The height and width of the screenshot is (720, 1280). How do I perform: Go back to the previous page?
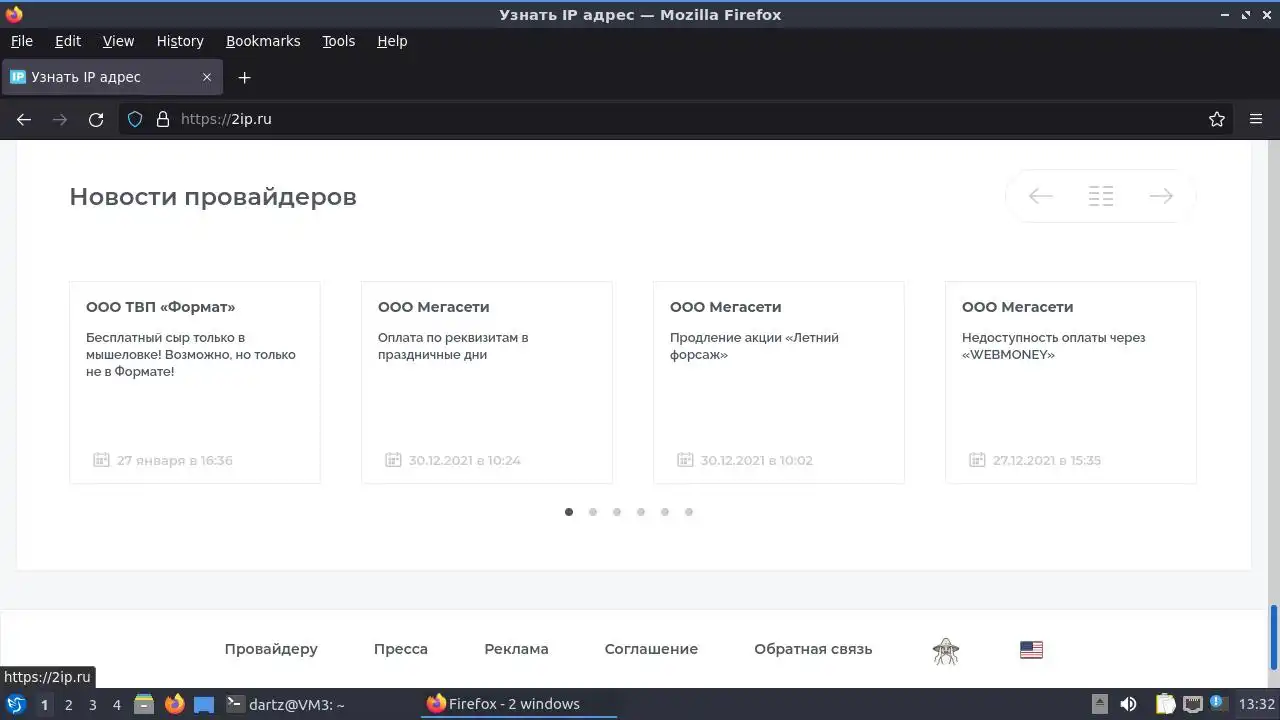(x=24, y=119)
